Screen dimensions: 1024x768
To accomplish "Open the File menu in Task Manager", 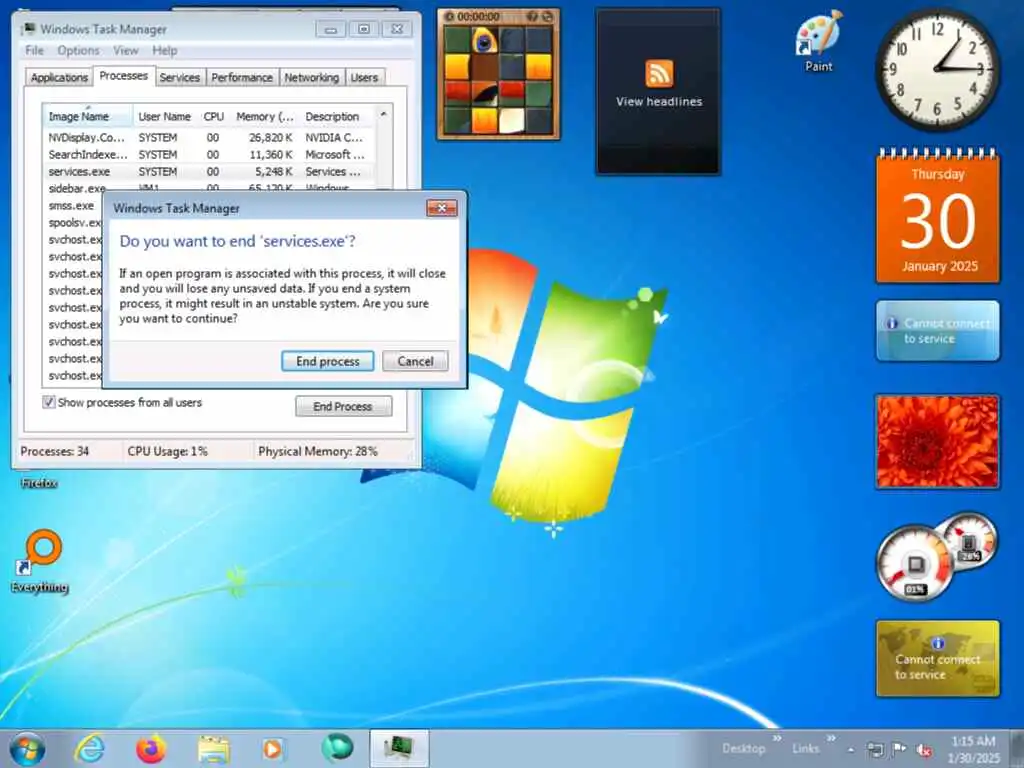I will coord(34,50).
